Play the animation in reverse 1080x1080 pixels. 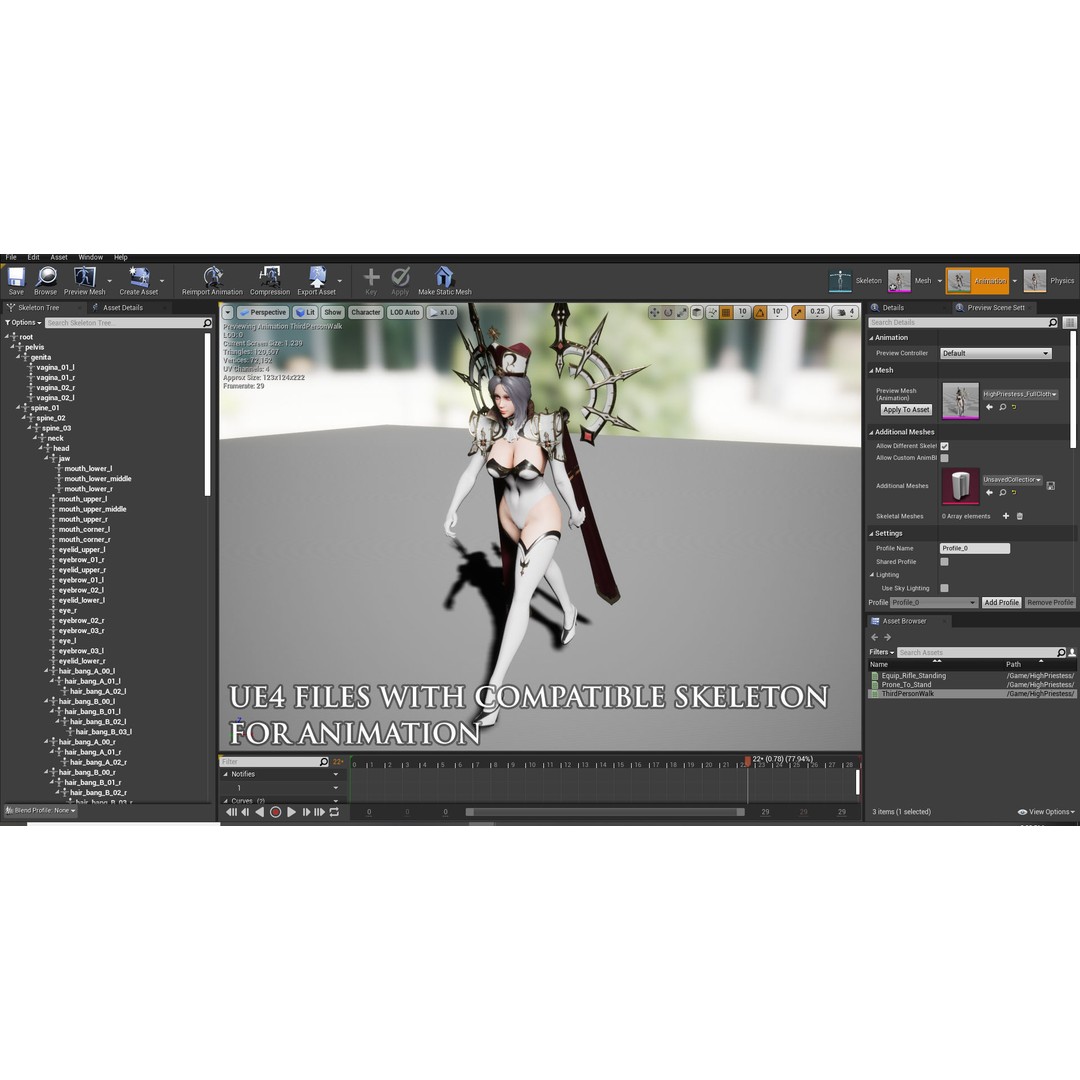click(x=260, y=812)
